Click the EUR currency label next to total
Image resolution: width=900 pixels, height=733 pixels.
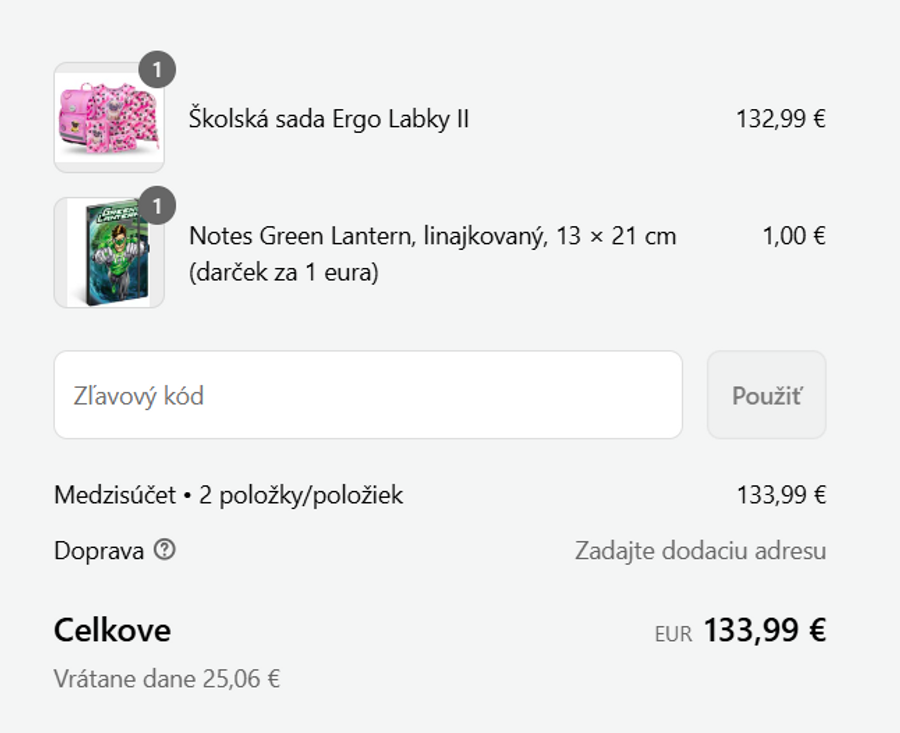point(671,631)
